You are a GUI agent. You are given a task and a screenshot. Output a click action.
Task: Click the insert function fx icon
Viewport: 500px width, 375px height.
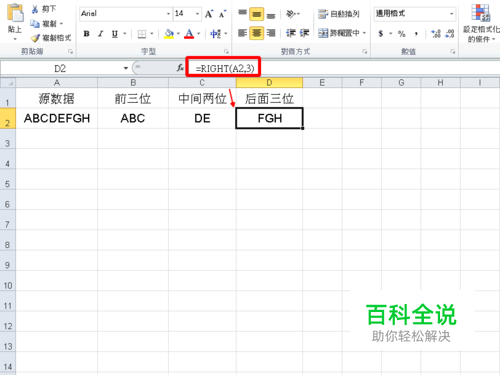tap(180, 68)
